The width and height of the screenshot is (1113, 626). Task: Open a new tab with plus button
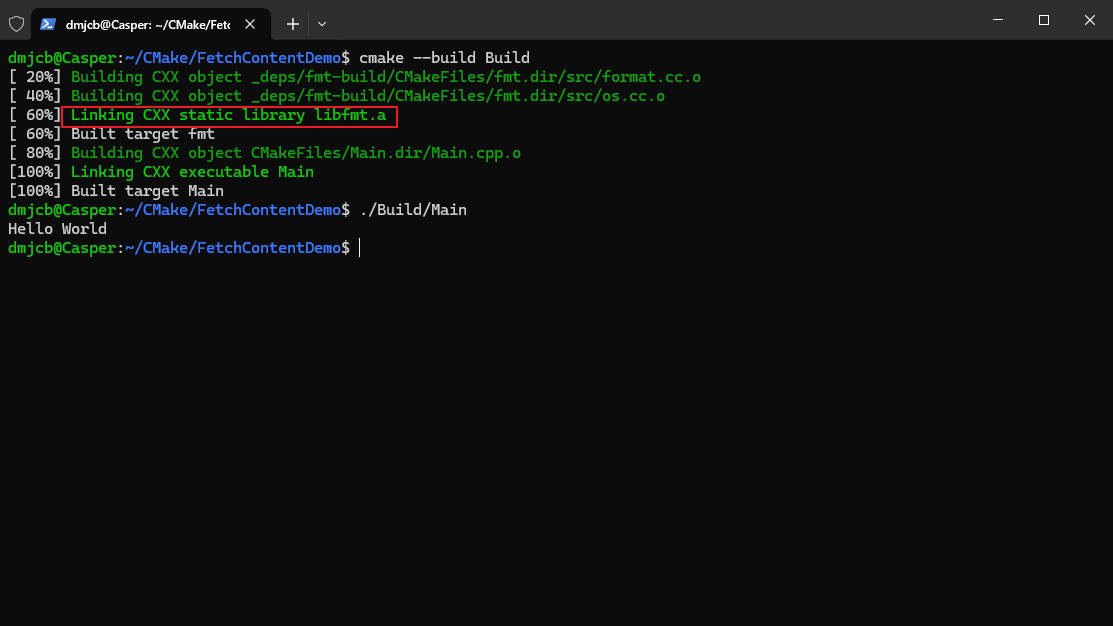pos(292,24)
